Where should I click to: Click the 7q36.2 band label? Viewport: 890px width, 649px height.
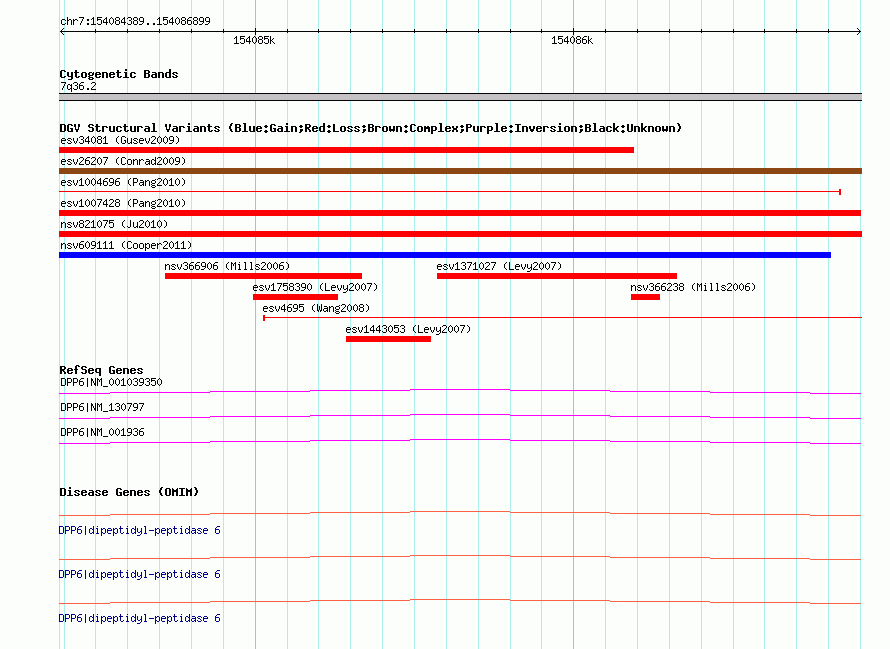pyautogui.click(x=78, y=86)
